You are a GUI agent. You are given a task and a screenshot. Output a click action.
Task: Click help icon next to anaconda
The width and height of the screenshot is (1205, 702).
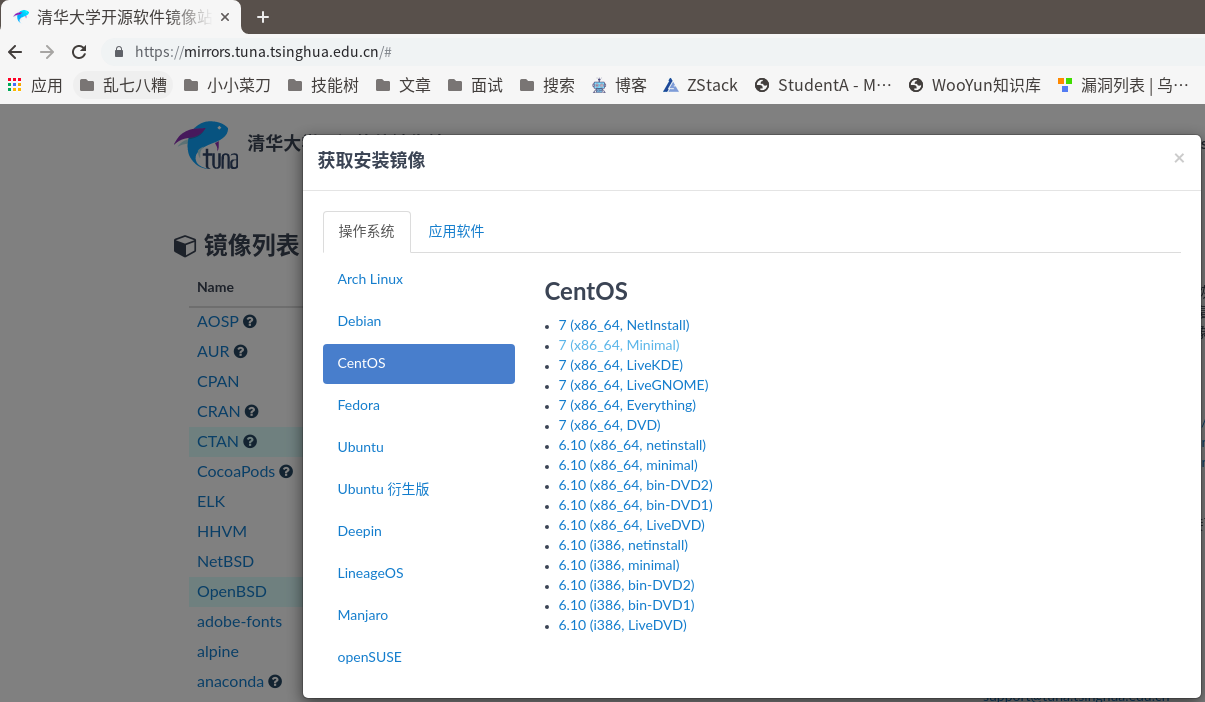click(275, 682)
